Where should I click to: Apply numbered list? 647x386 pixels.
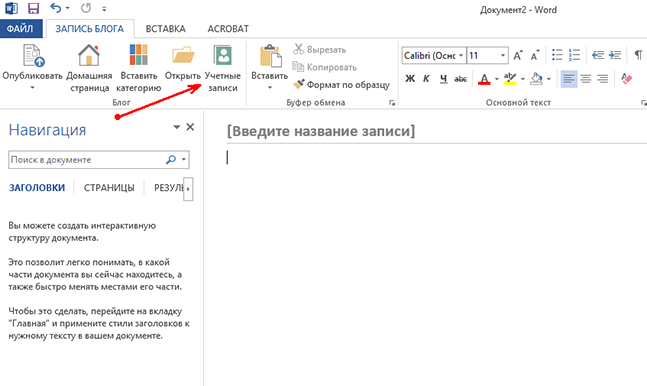[x=574, y=55]
